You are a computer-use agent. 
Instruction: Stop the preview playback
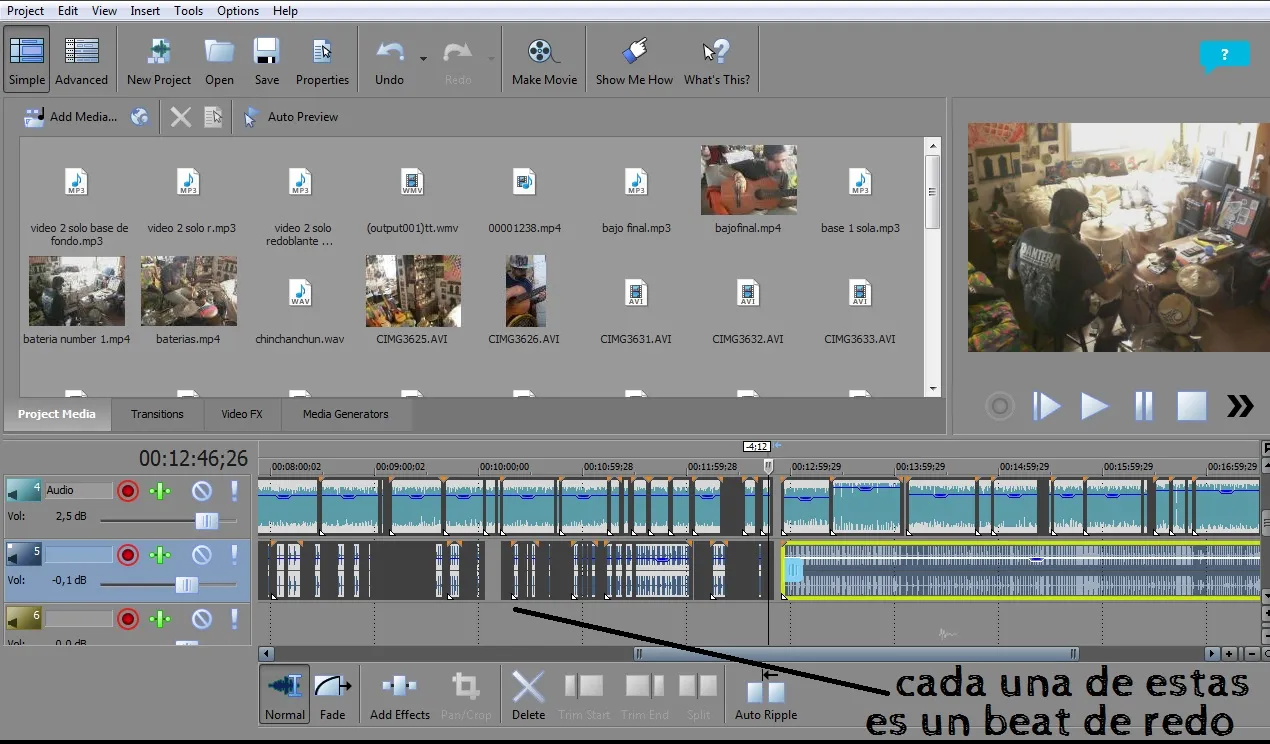[x=1191, y=406]
